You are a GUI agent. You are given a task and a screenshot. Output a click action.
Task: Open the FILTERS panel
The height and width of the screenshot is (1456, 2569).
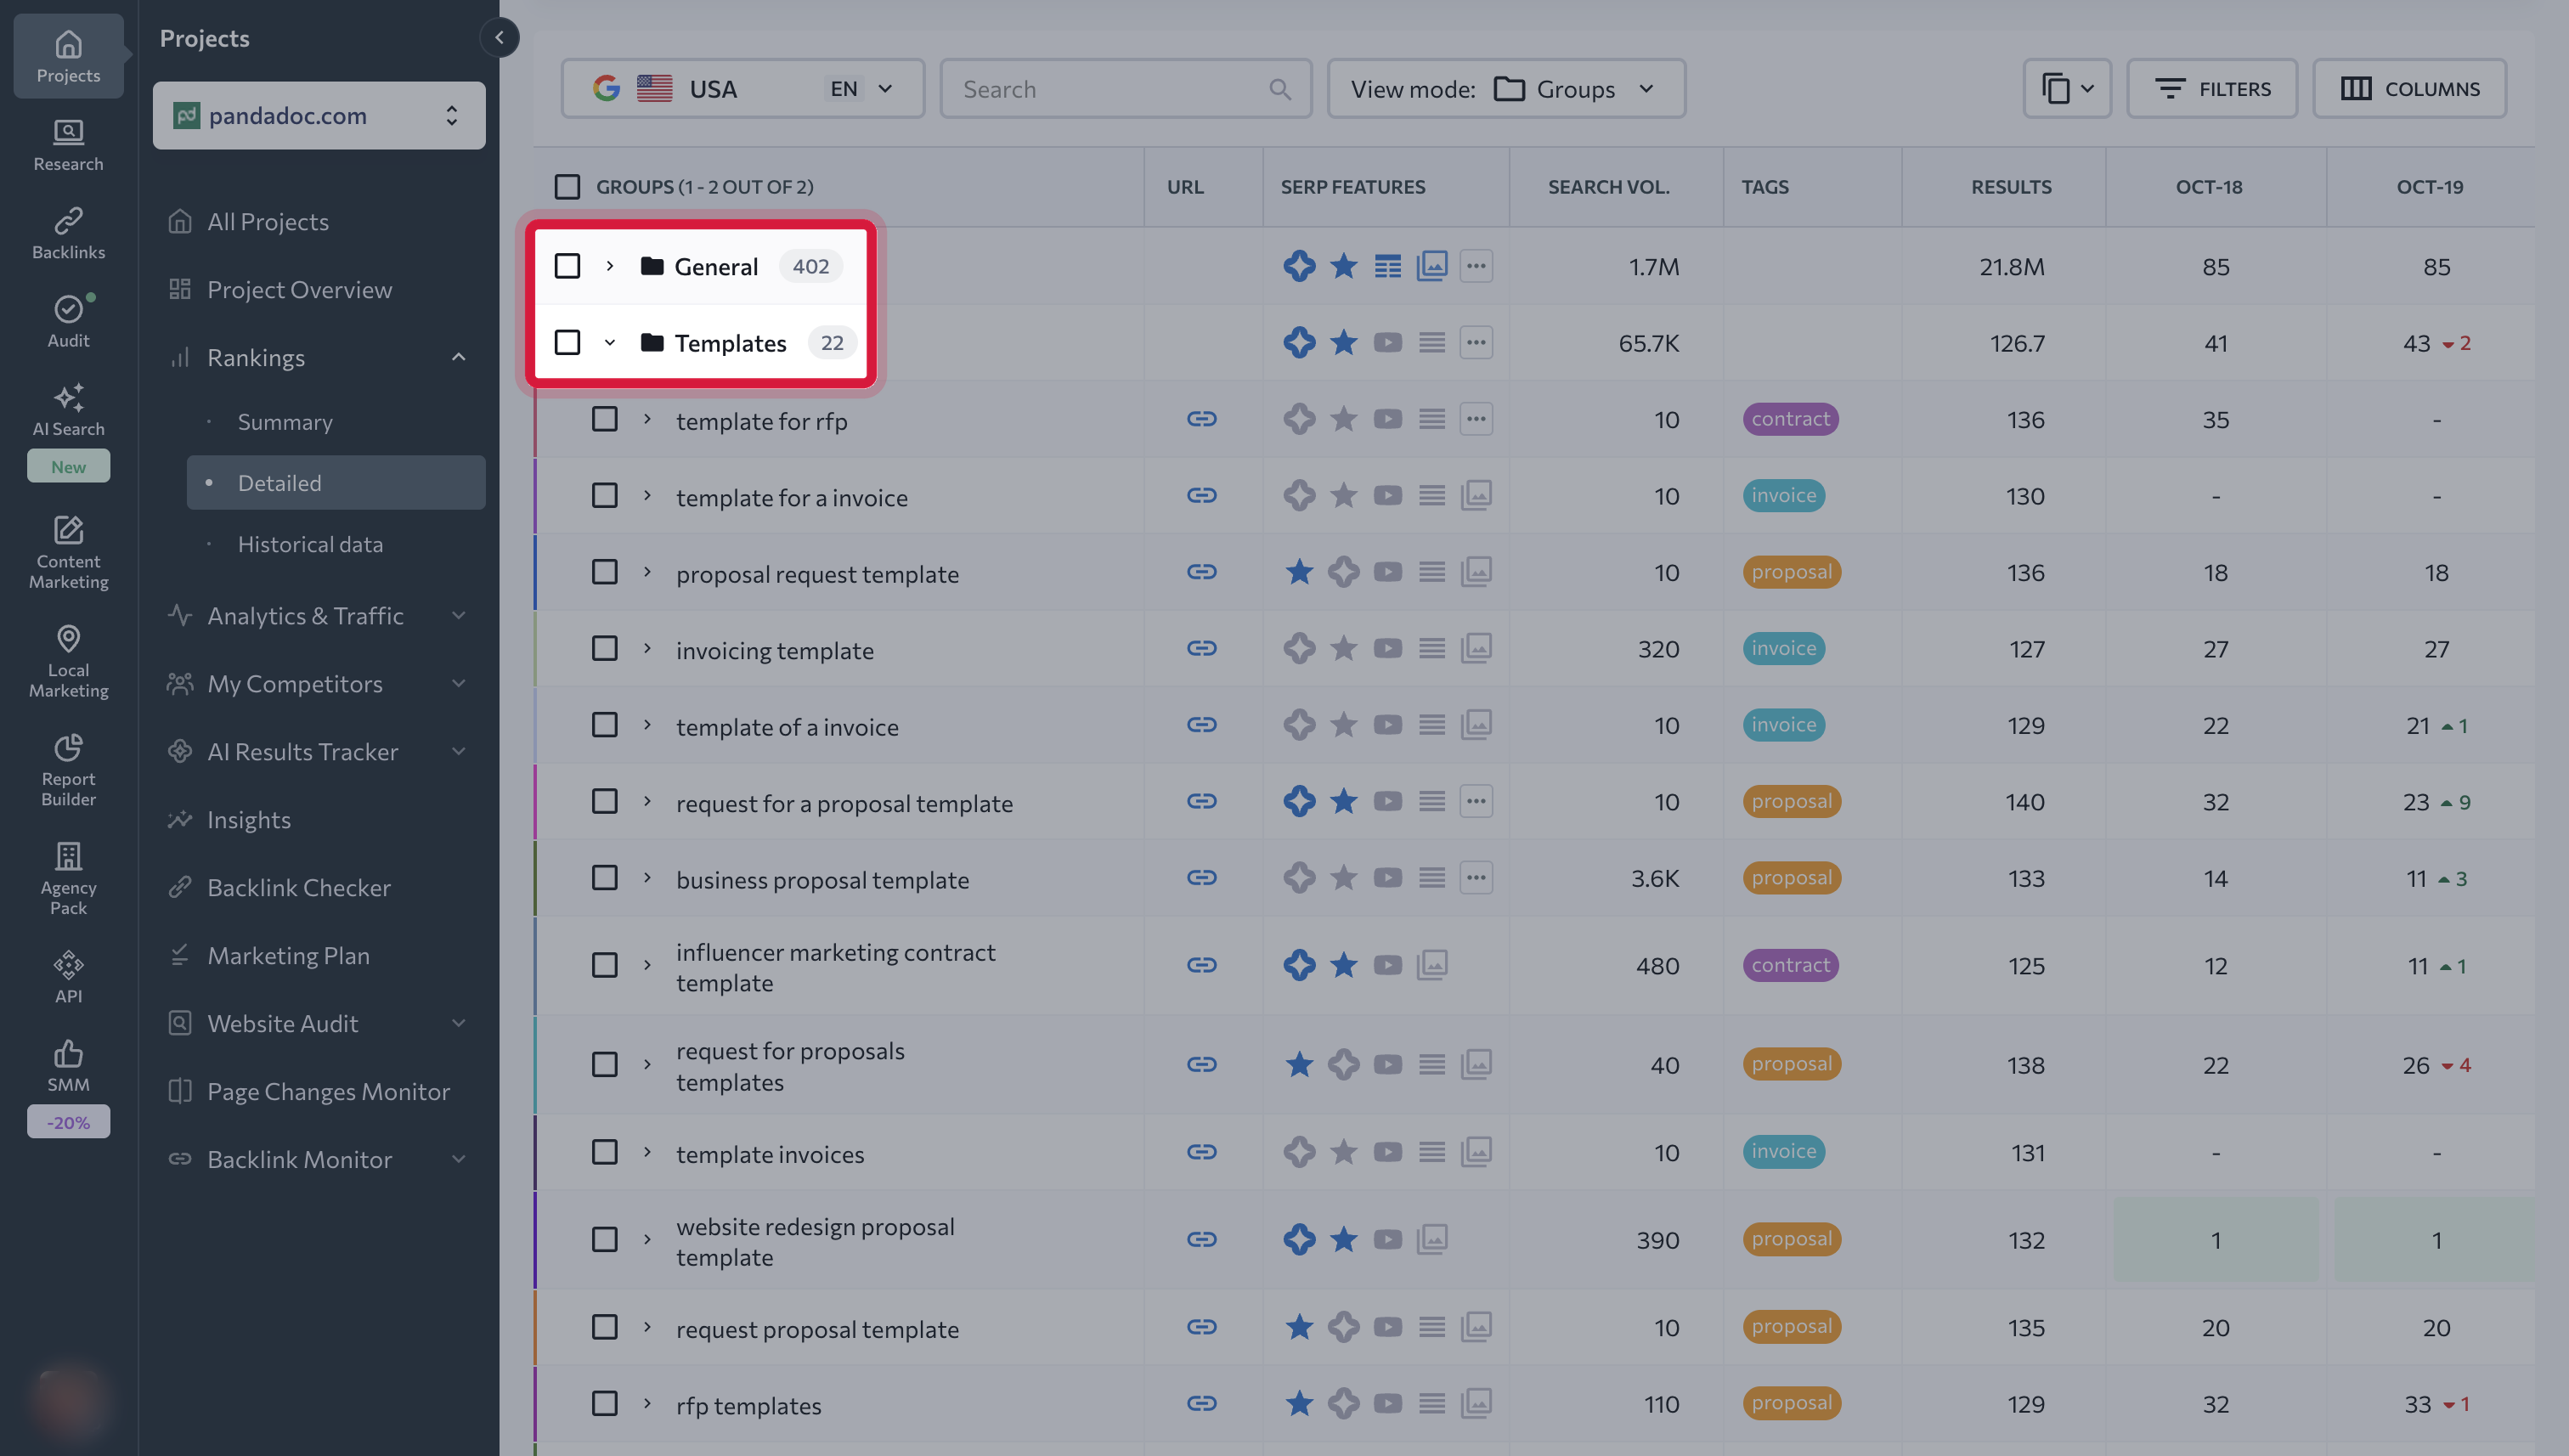click(x=2212, y=89)
